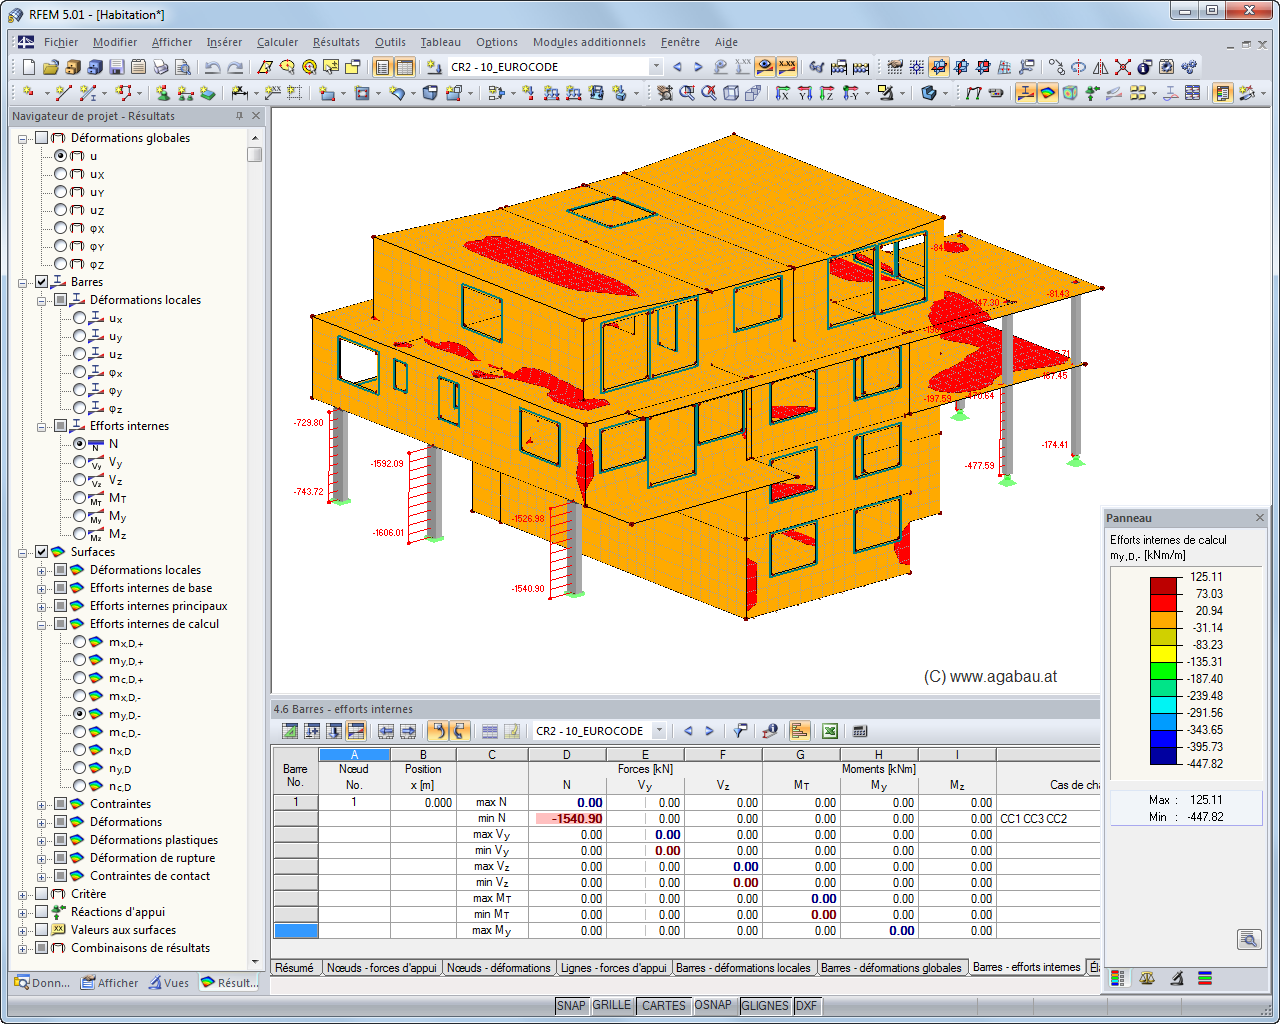Image resolution: width=1280 pixels, height=1024 pixels.
Task: Click the zoom window magnifier icon
Action: pyautogui.click(x=687, y=93)
